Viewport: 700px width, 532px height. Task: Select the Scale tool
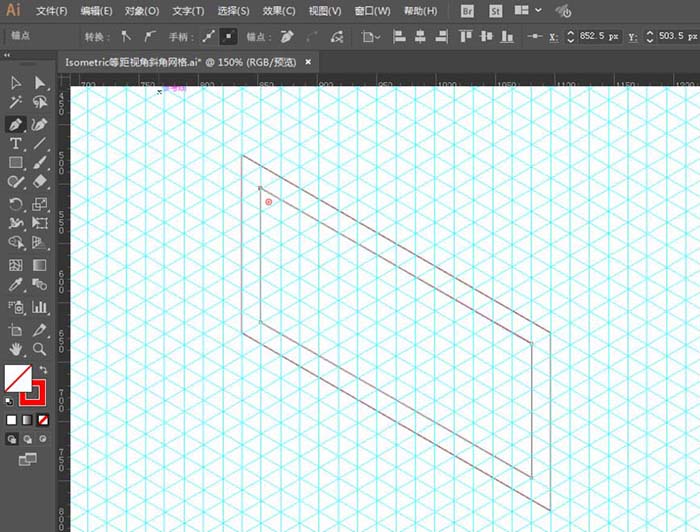click(39, 204)
